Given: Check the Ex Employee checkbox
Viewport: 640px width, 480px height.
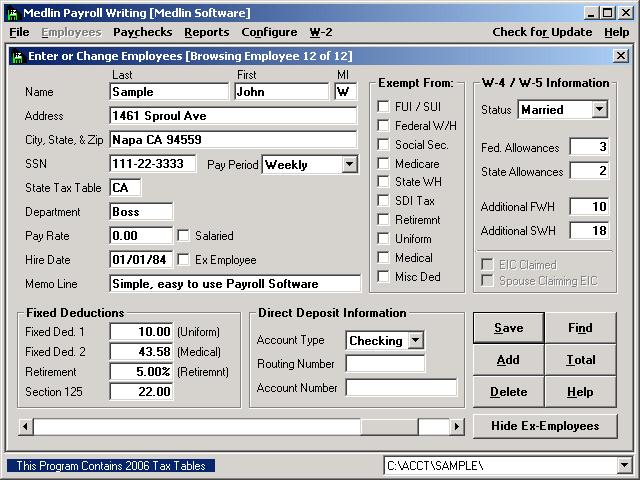Looking at the screenshot, I should (x=183, y=260).
